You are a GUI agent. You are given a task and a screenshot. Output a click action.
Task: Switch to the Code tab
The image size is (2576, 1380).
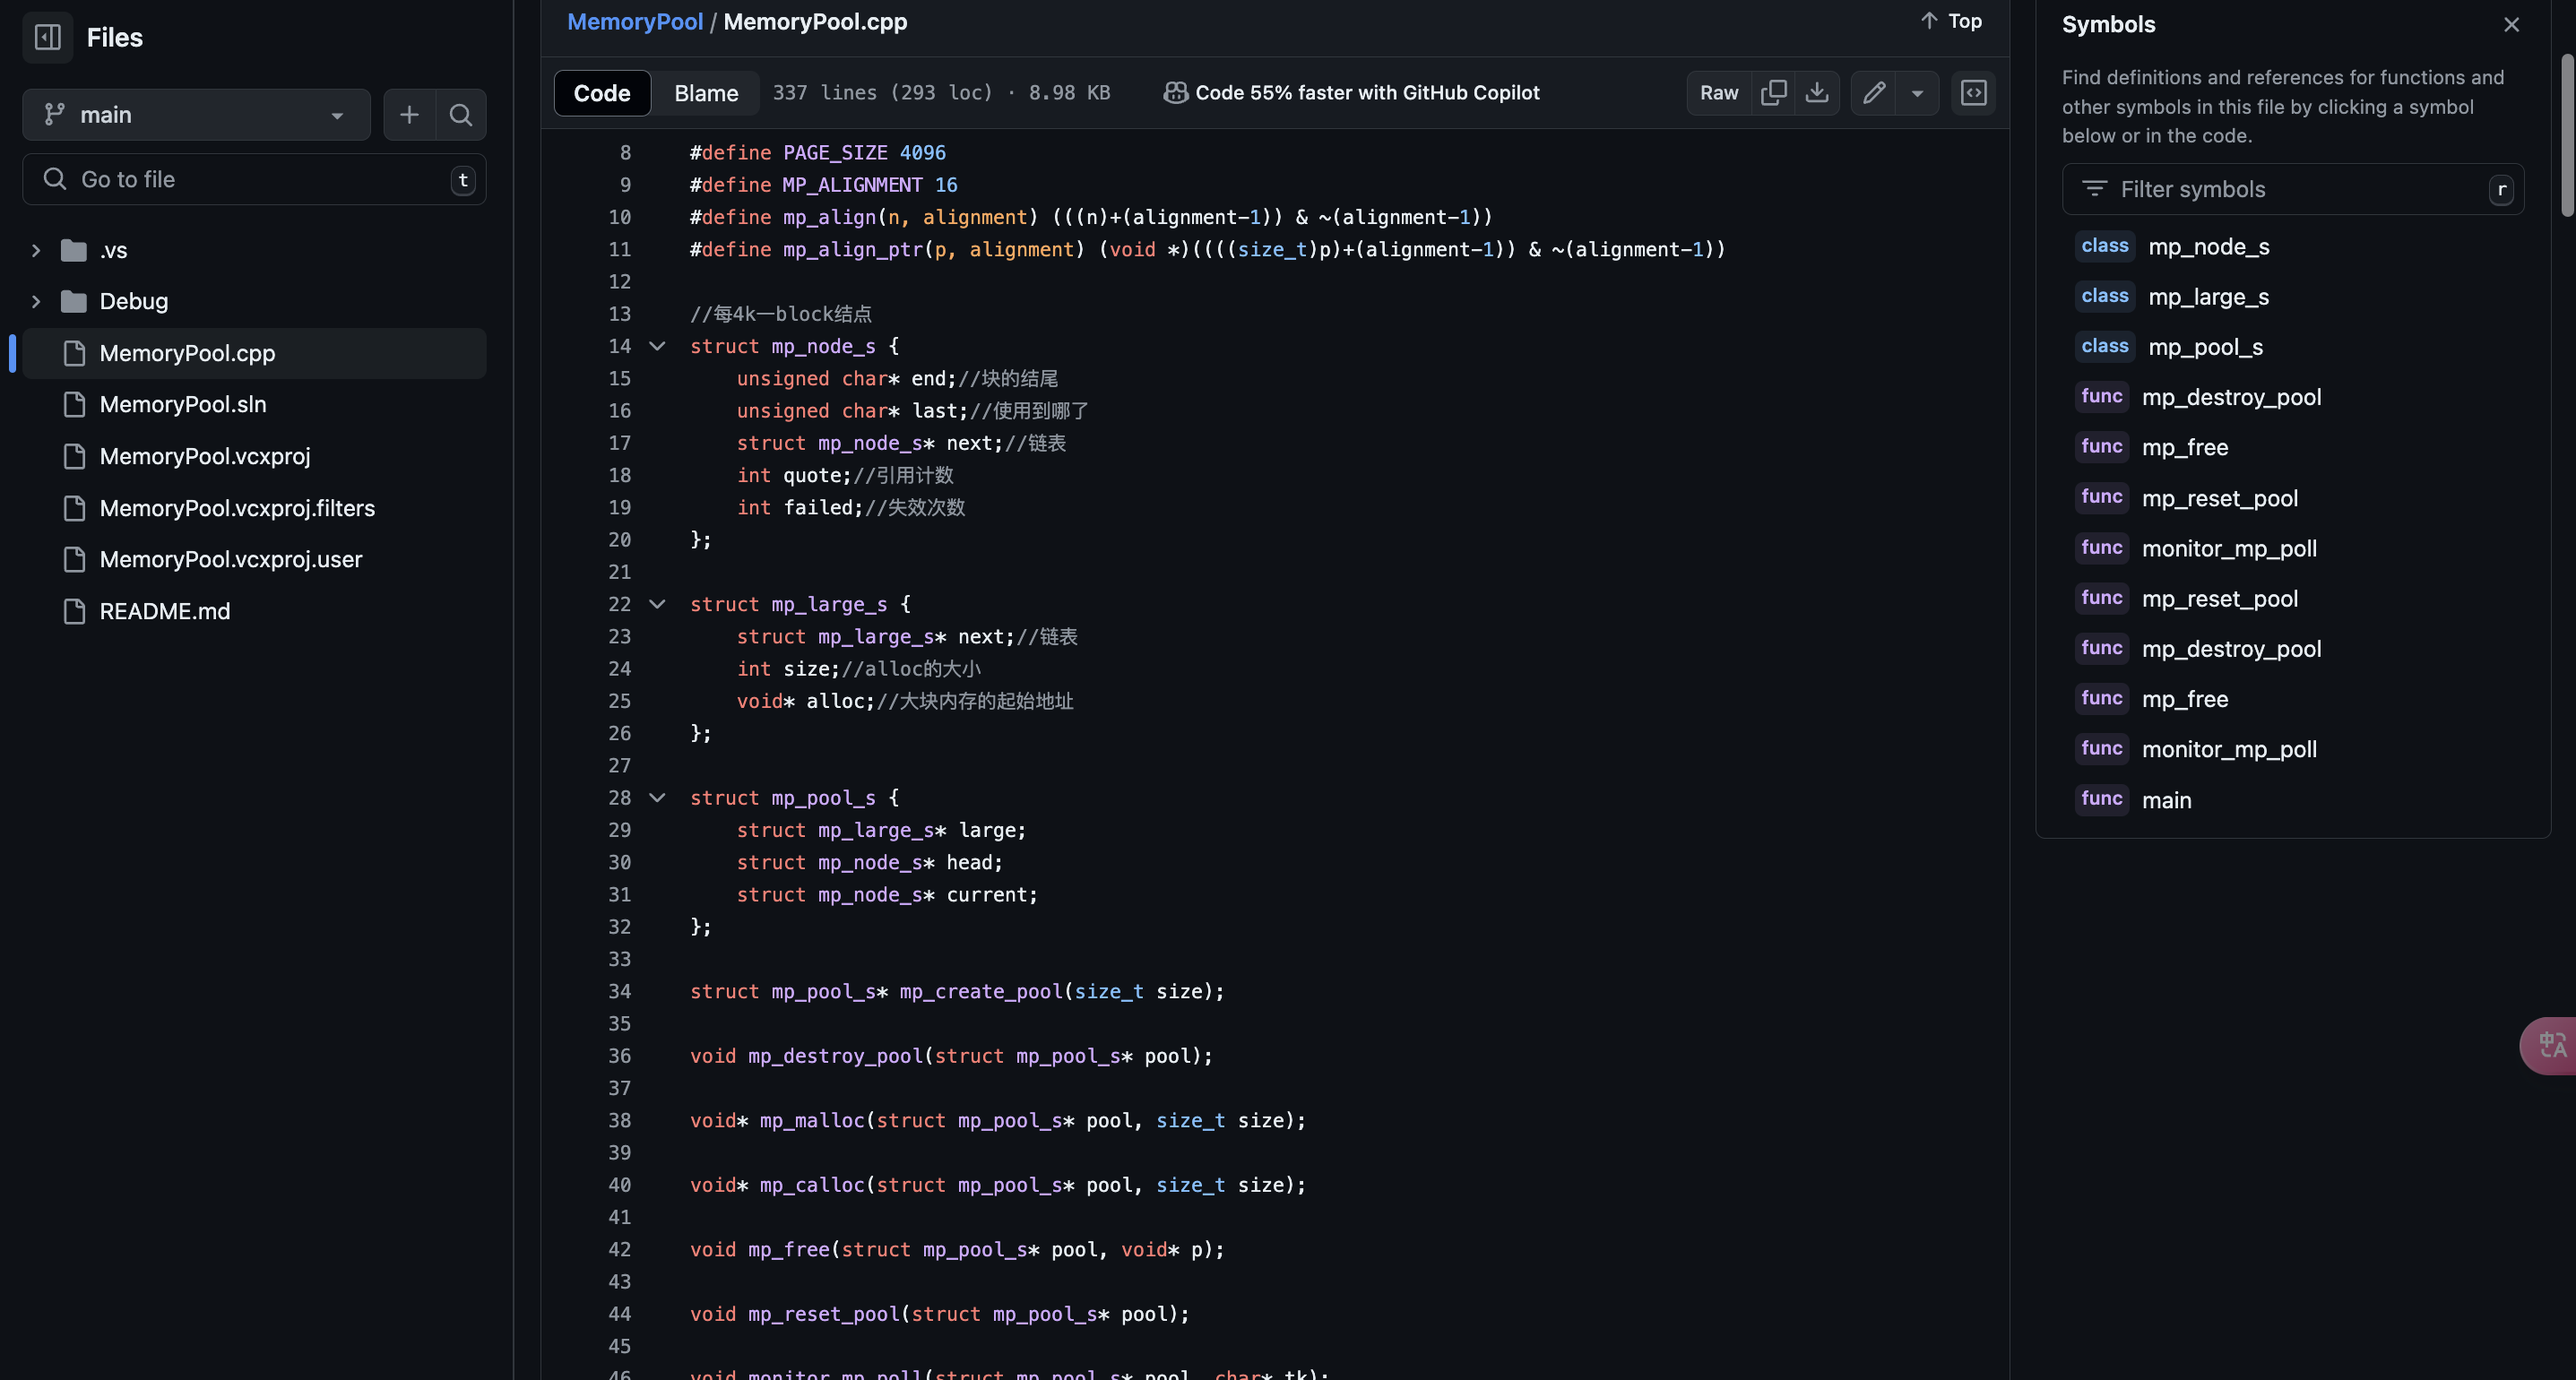coord(602,93)
